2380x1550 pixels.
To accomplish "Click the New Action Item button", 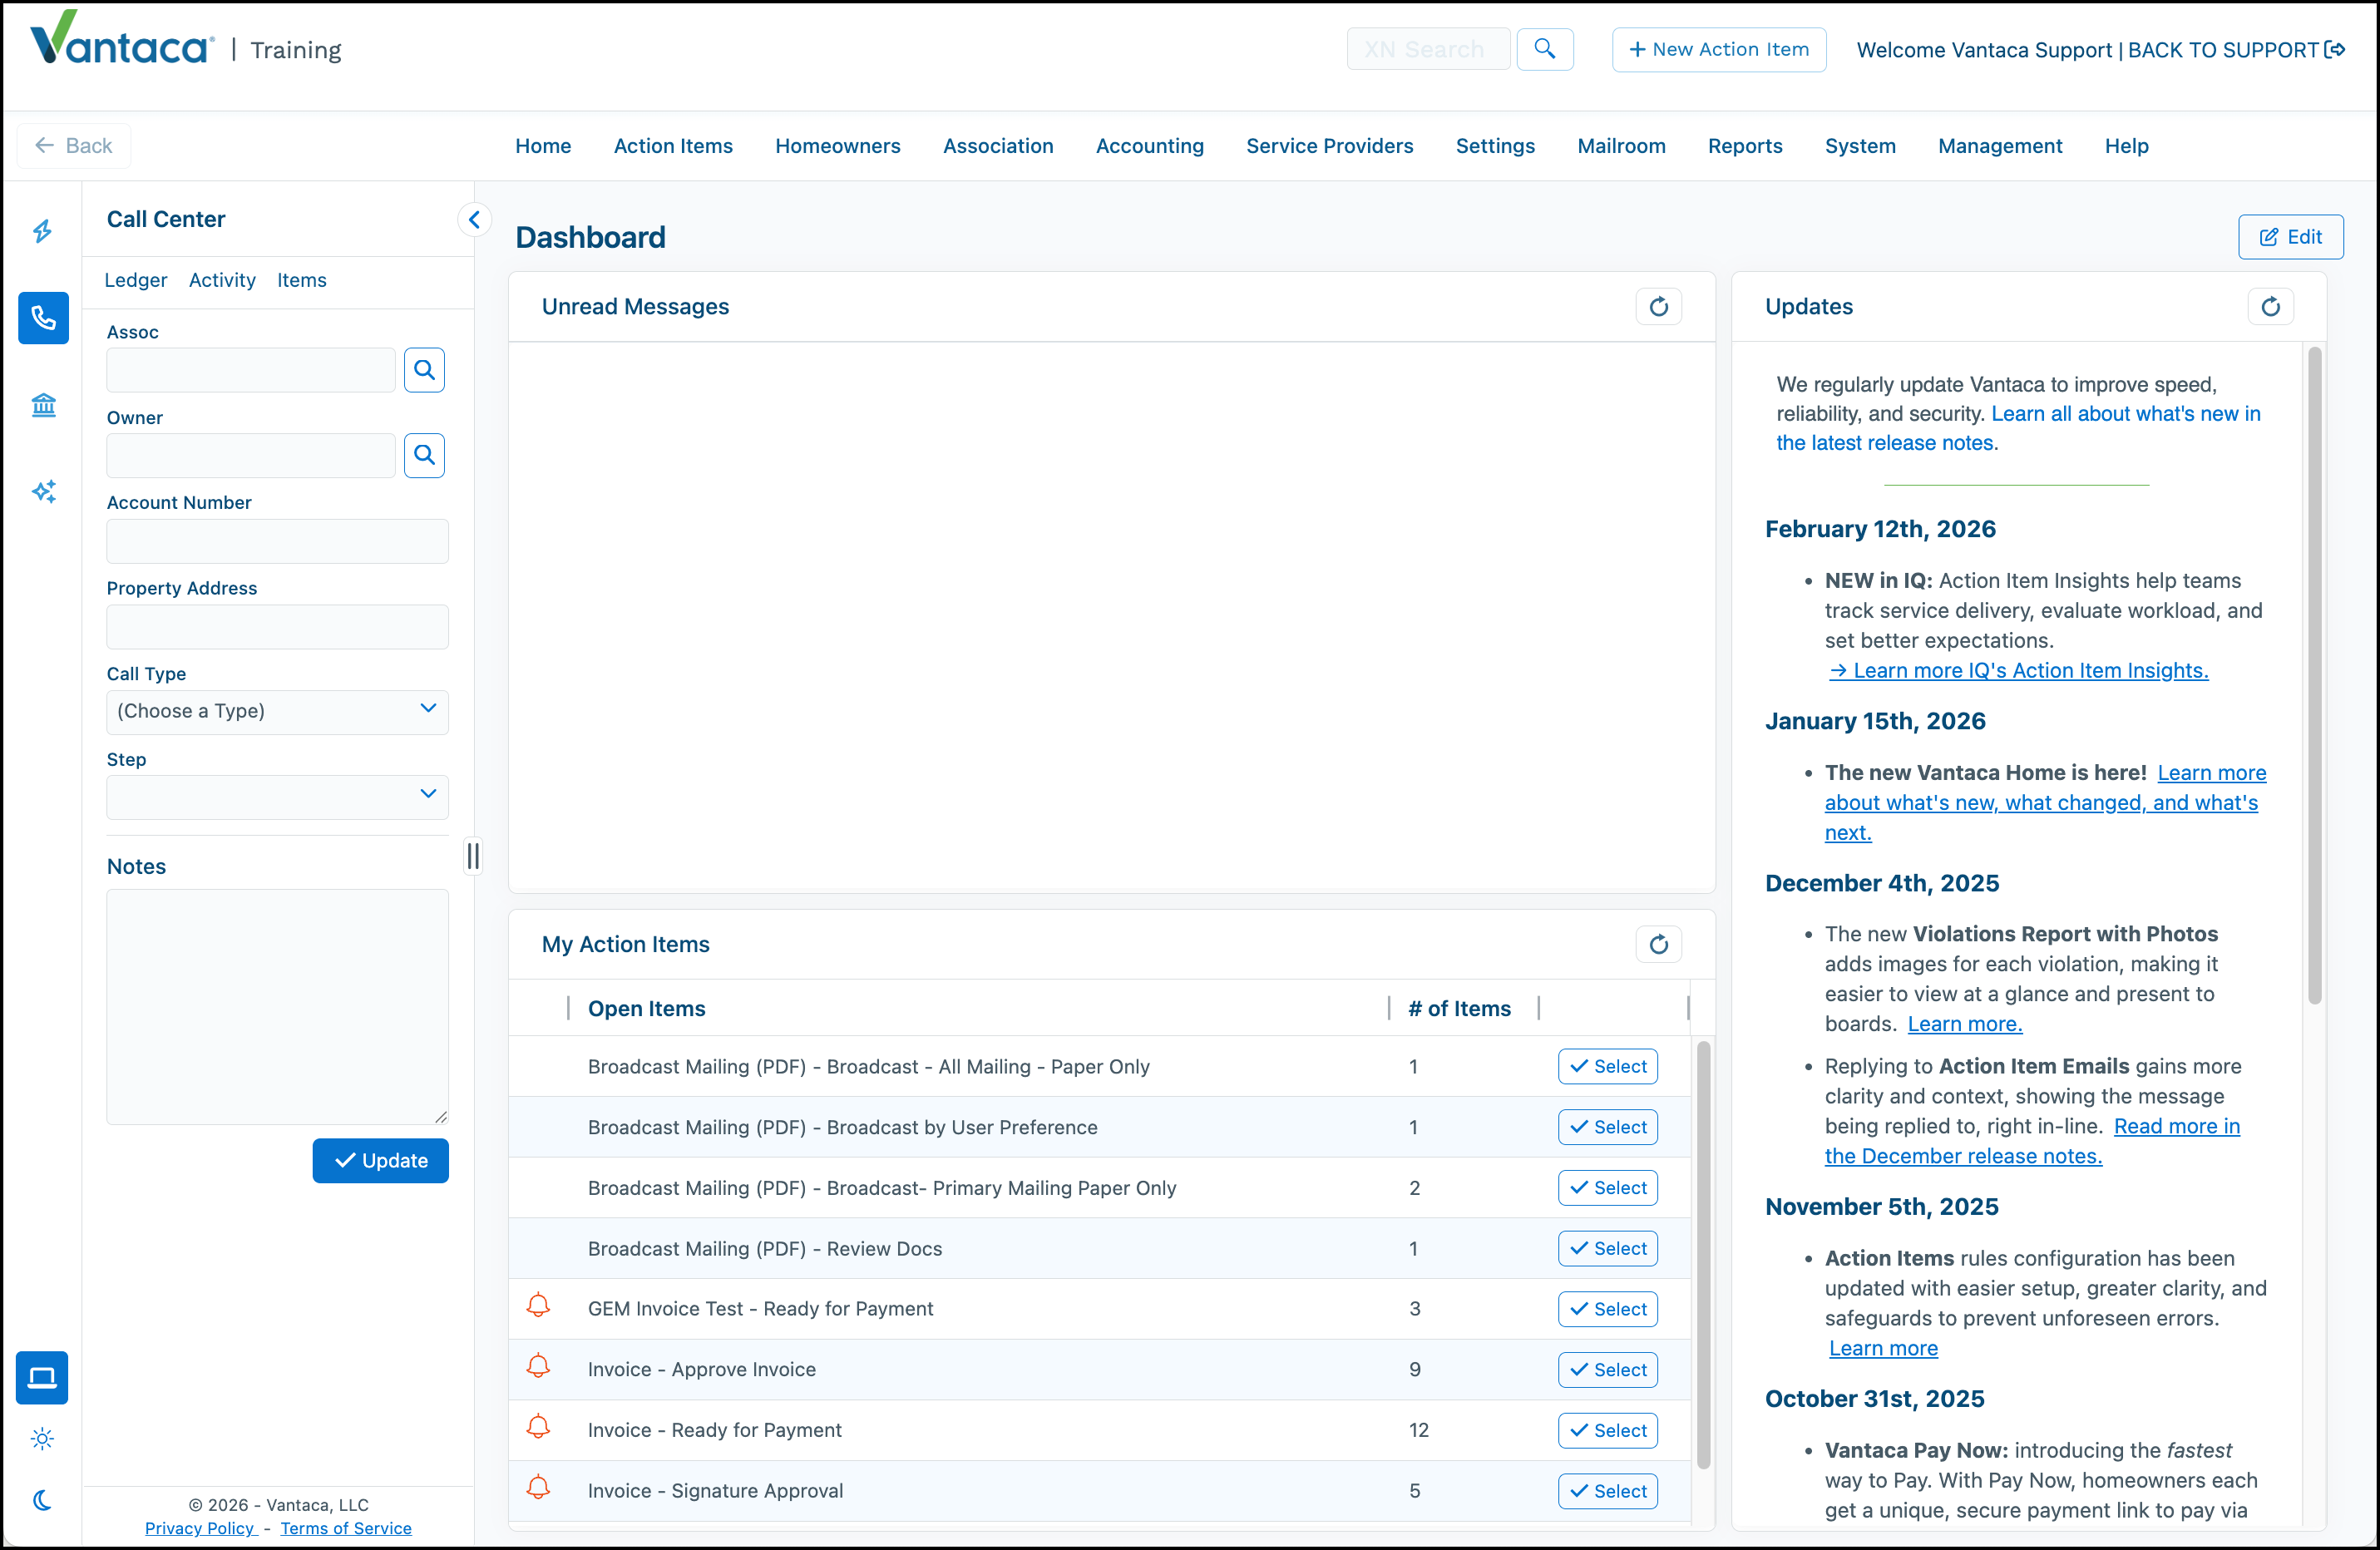I will (x=1718, y=49).
